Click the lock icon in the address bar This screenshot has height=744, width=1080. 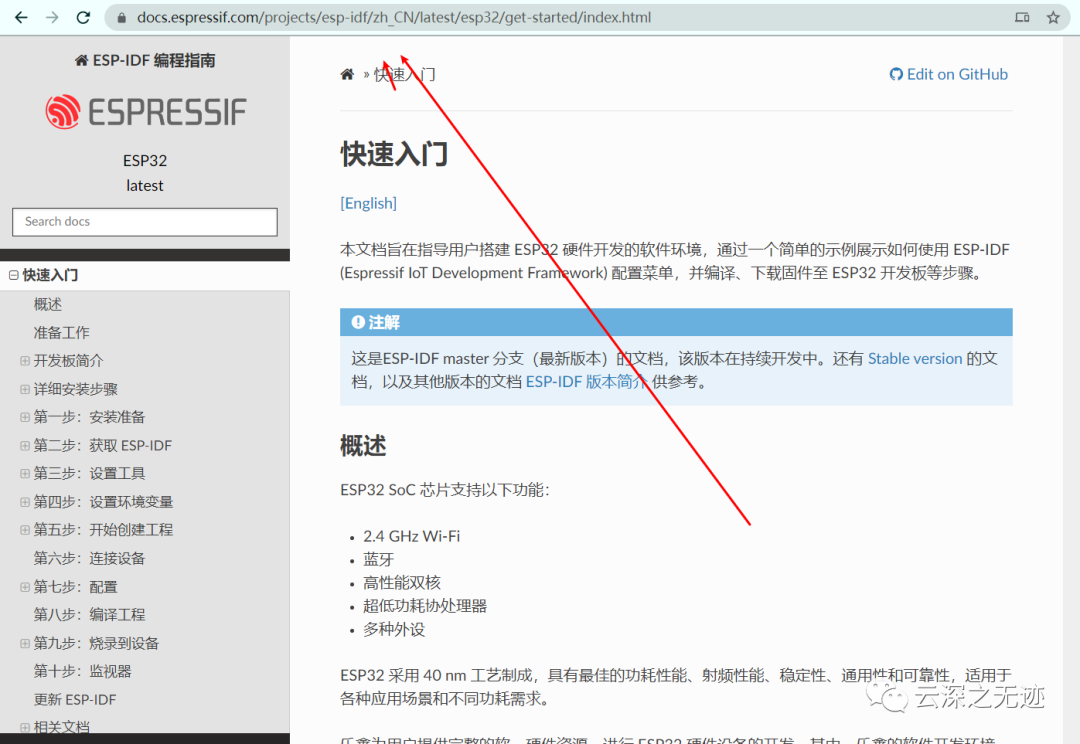[120, 17]
